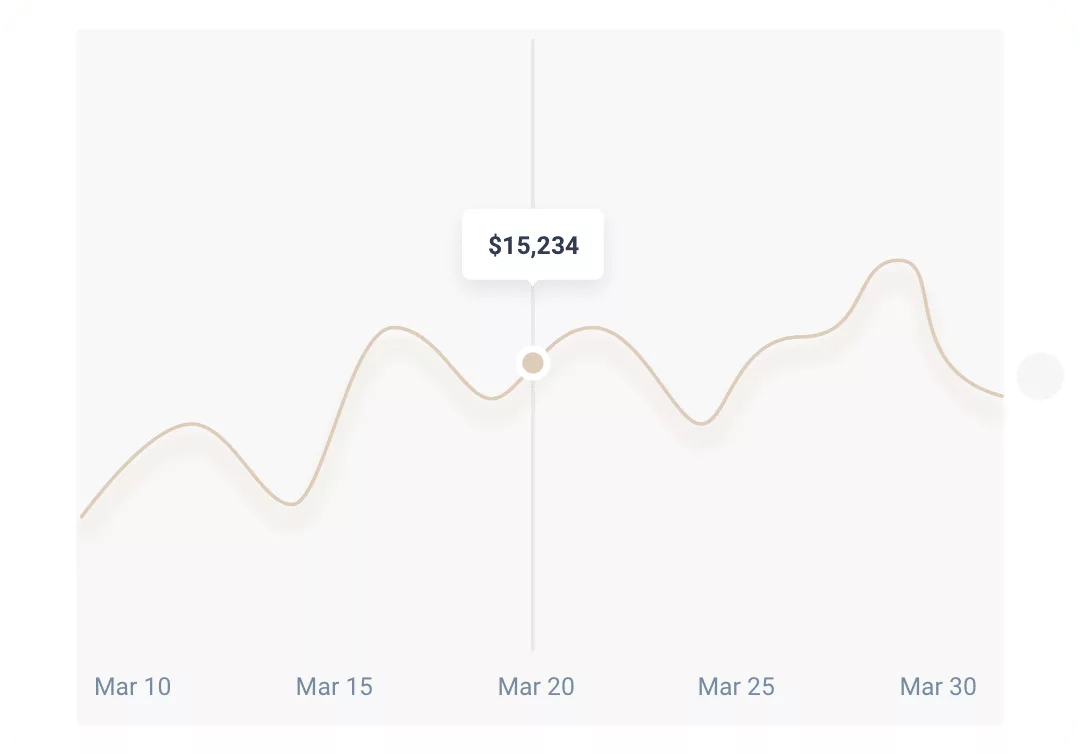Viewport: 1080px width, 754px height.
Task: Click the tan data point marker
Action: pos(533,362)
